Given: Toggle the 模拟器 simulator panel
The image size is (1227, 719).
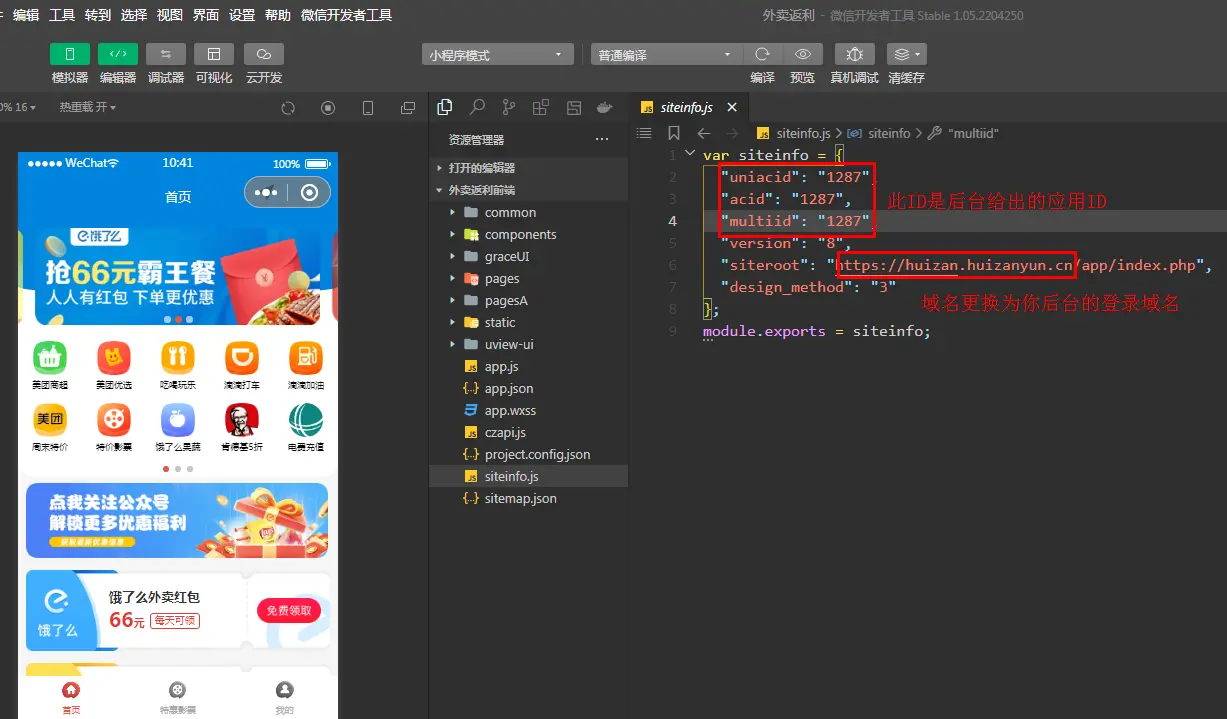Looking at the screenshot, I should coord(70,54).
